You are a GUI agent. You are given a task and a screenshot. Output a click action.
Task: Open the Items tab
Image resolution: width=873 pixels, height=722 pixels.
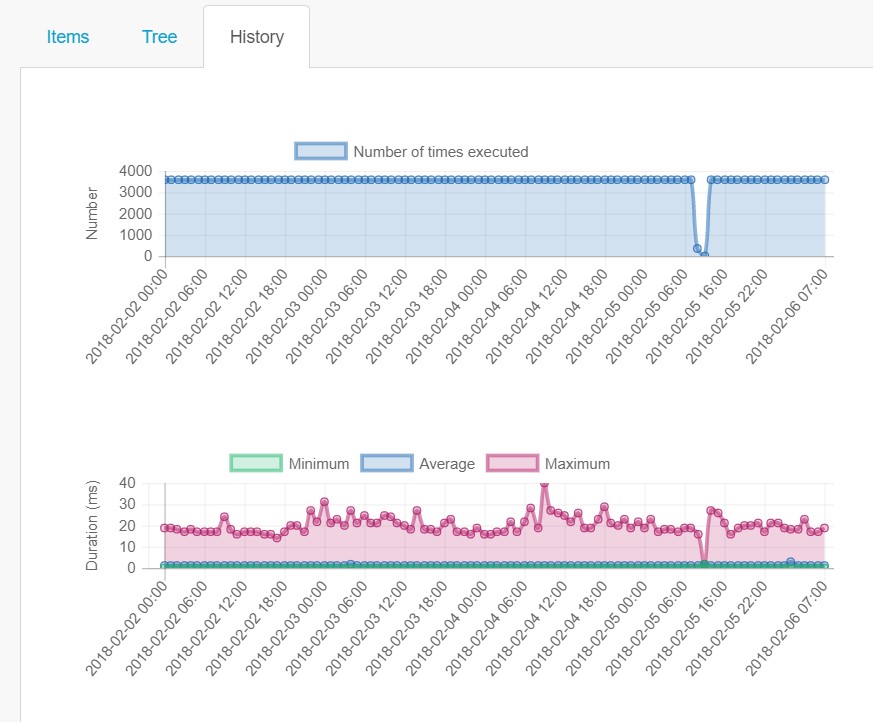67,37
